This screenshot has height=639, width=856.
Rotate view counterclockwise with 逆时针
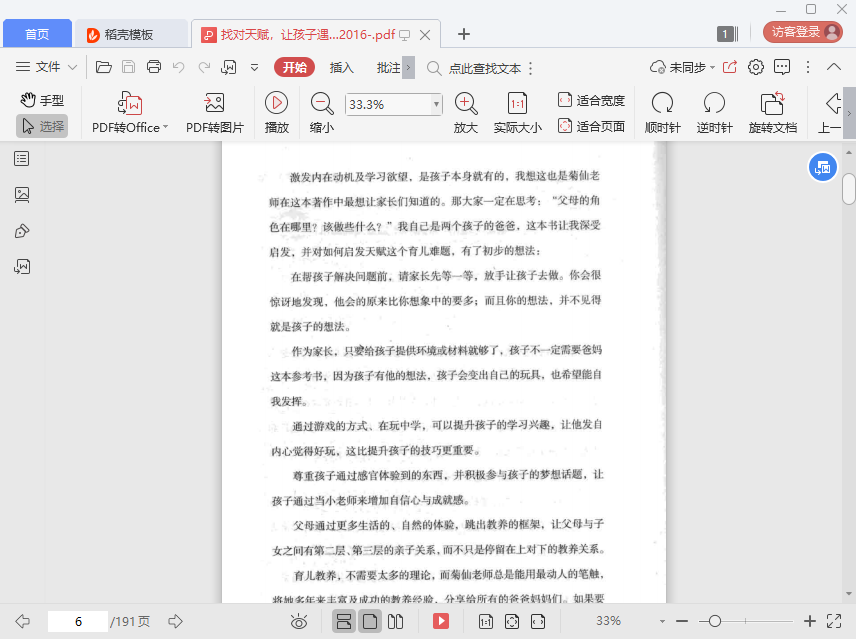tap(714, 112)
